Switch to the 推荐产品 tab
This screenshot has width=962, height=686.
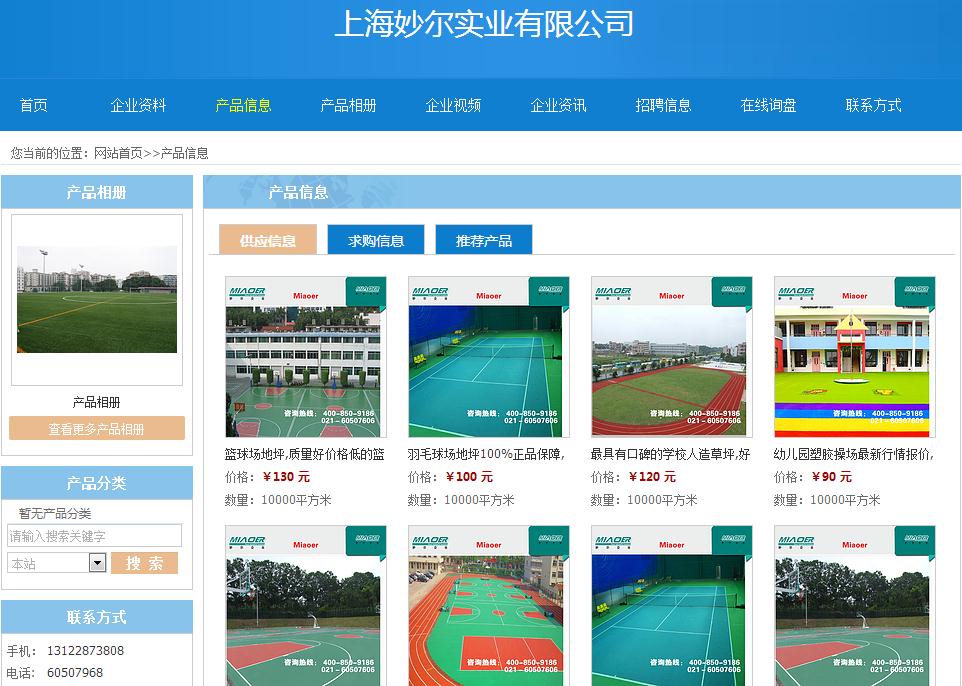click(483, 239)
